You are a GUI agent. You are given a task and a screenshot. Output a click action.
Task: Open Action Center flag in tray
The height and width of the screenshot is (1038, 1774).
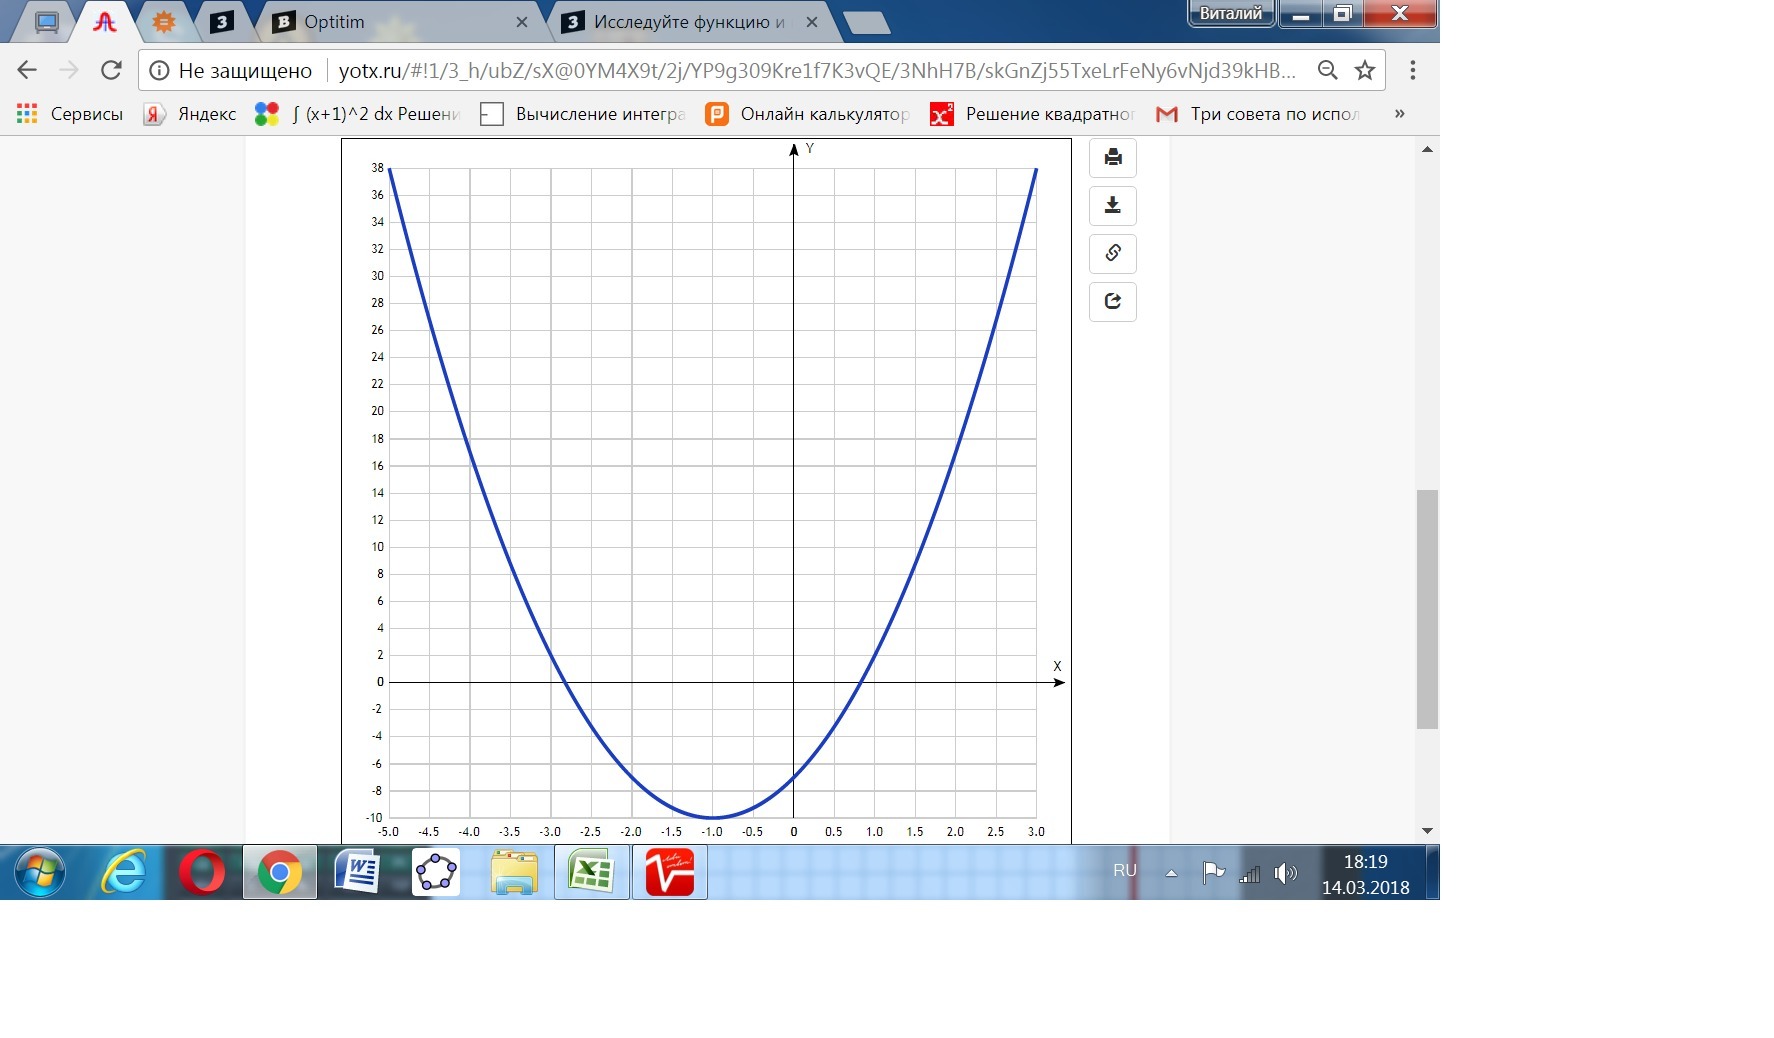pyautogui.click(x=1214, y=874)
